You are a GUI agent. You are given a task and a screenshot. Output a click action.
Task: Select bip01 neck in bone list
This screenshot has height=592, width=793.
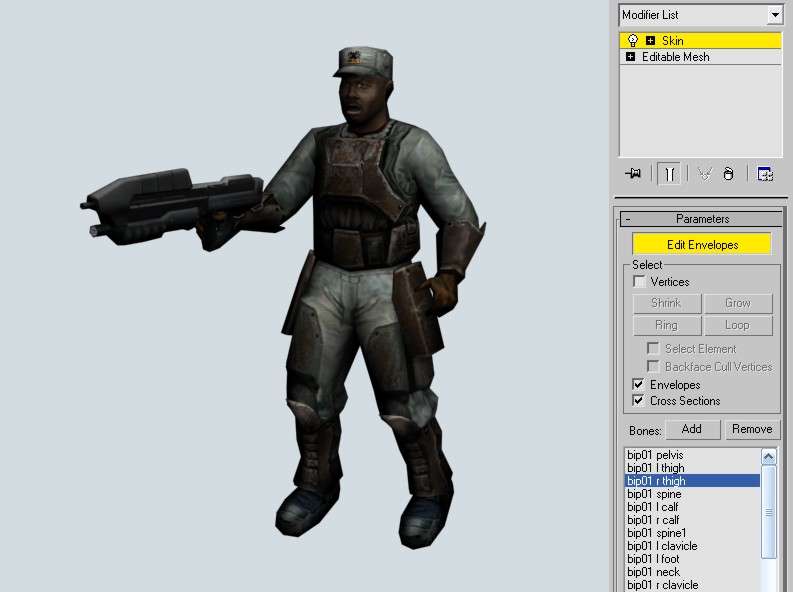653,572
